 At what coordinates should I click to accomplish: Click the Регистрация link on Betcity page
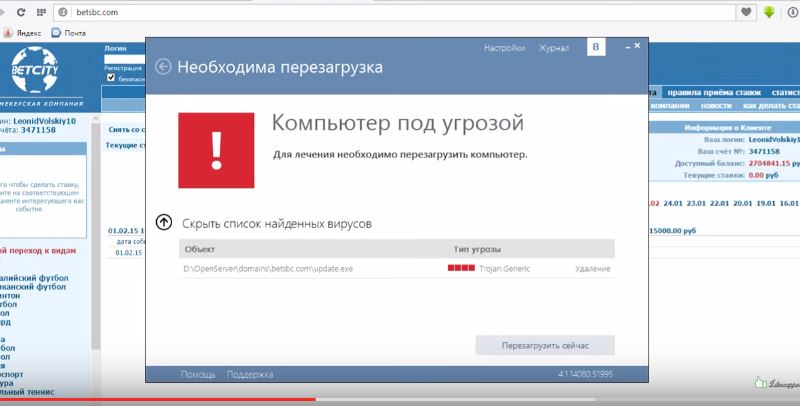pyautogui.click(x=123, y=68)
